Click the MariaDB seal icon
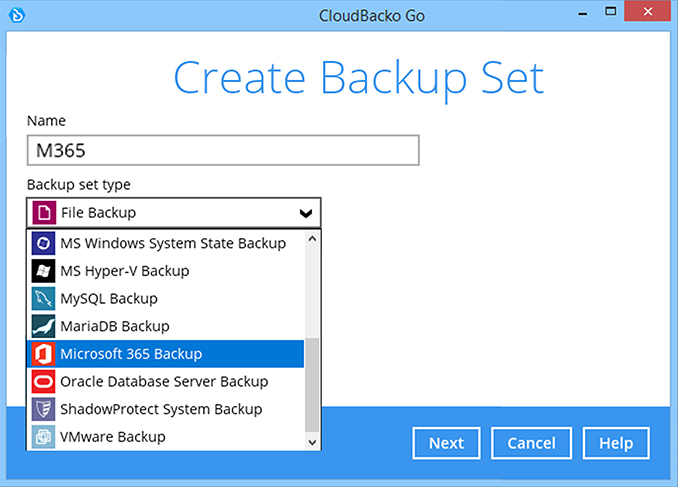Viewport: 678px width, 487px height. [x=43, y=327]
